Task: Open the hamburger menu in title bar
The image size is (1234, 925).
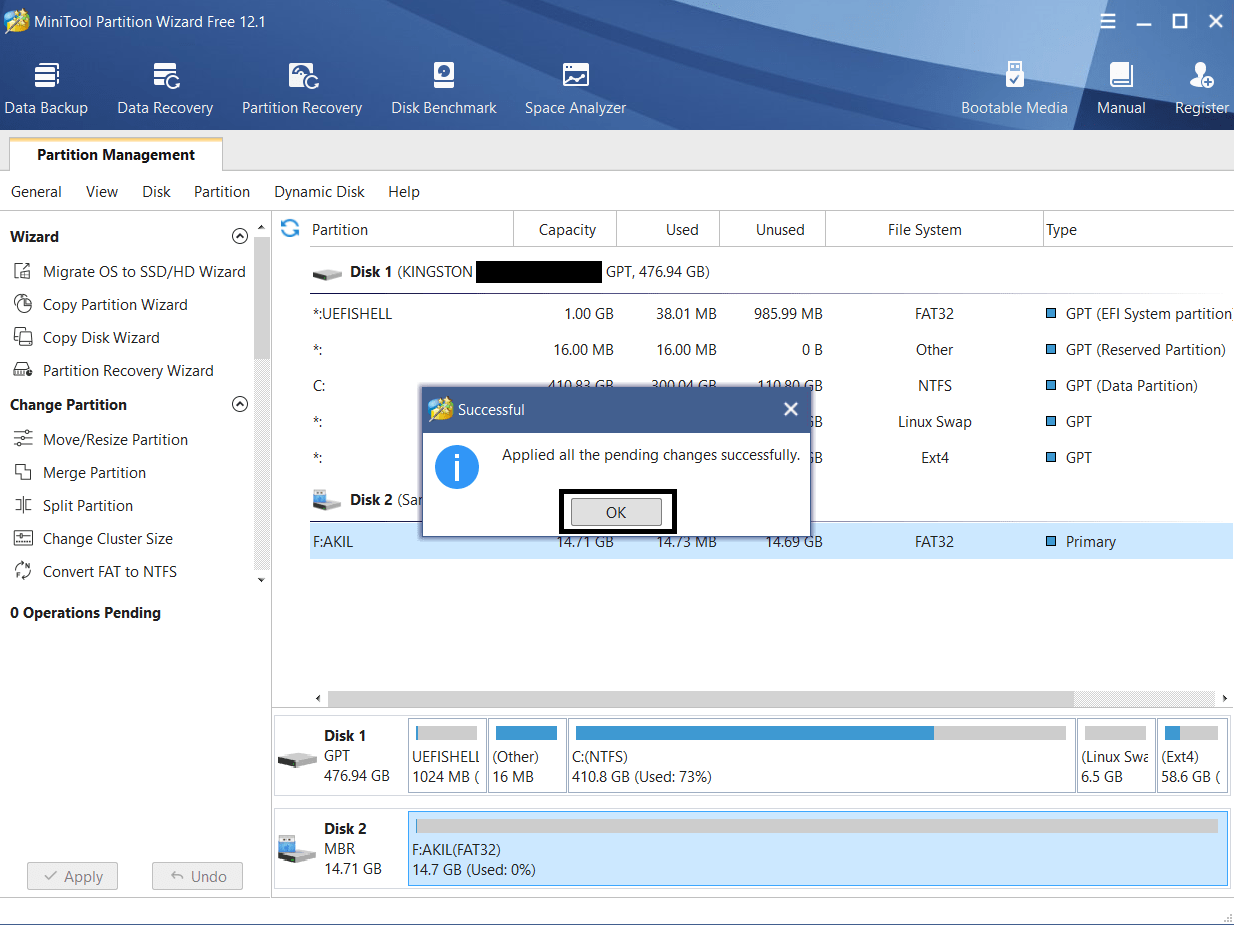Action: (x=1108, y=21)
